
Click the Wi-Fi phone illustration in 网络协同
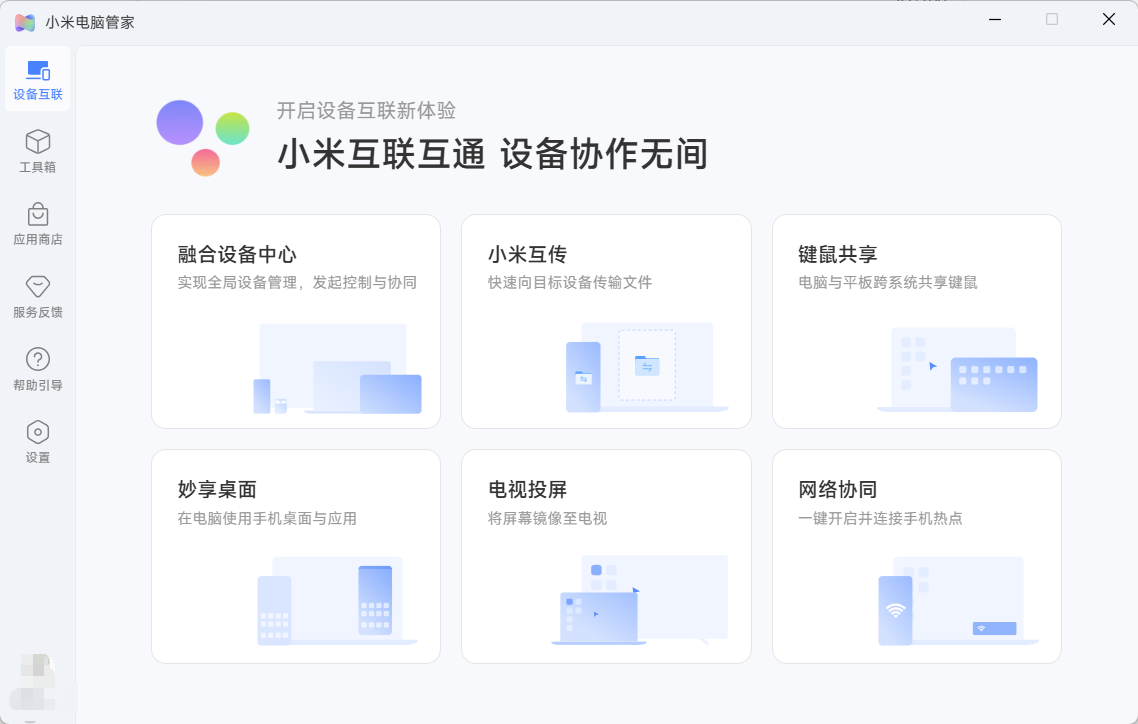pyautogui.click(x=895, y=609)
